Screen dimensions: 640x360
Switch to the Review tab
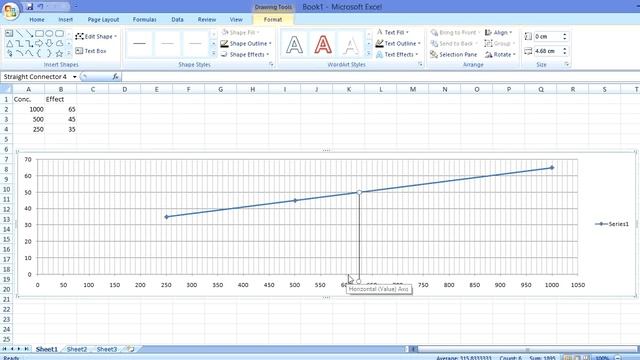tap(207, 19)
